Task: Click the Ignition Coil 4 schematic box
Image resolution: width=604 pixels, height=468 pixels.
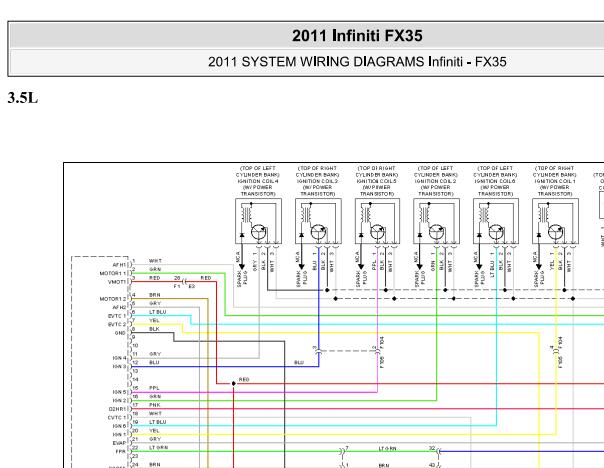Action: [x=258, y=221]
